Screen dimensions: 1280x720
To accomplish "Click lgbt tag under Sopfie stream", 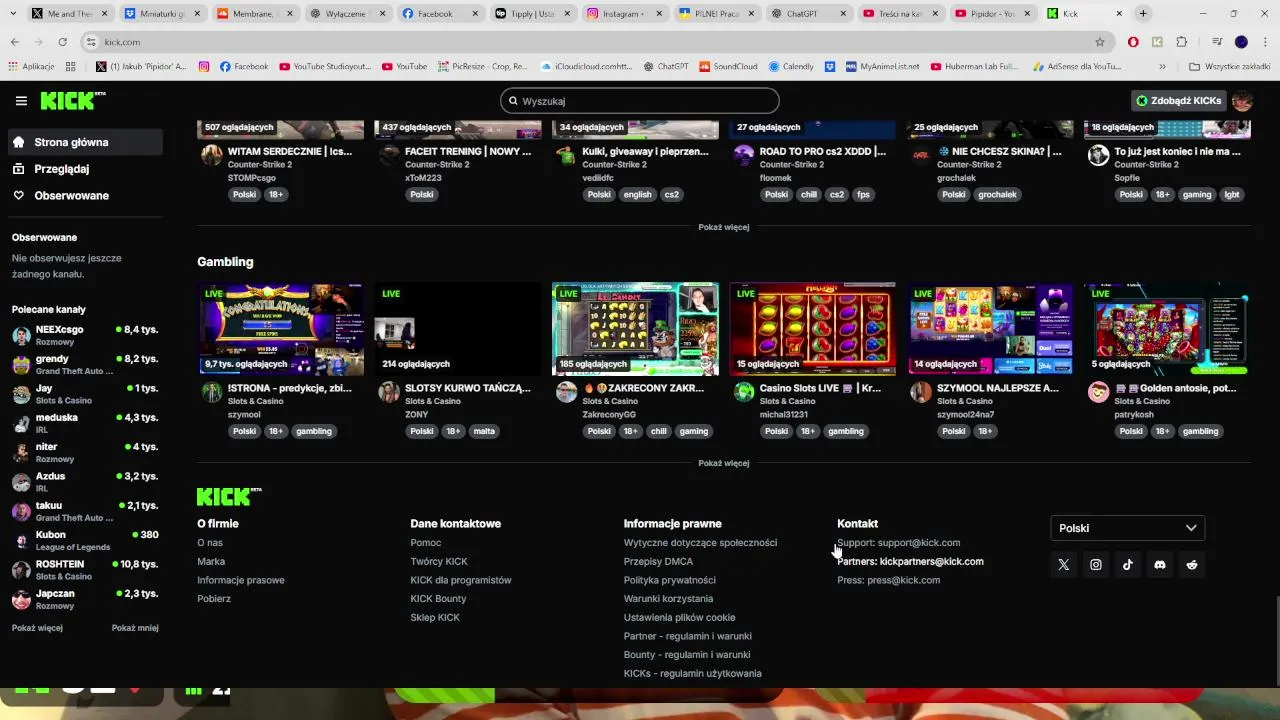I will (x=1232, y=195).
